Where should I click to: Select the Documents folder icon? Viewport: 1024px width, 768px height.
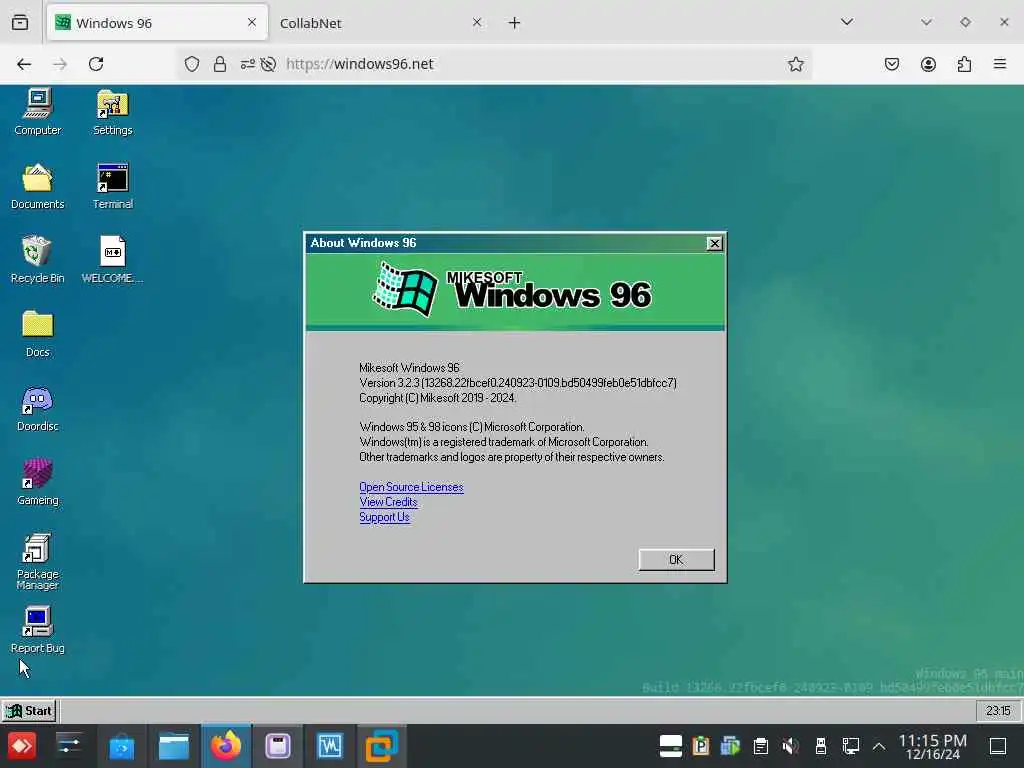click(37, 185)
